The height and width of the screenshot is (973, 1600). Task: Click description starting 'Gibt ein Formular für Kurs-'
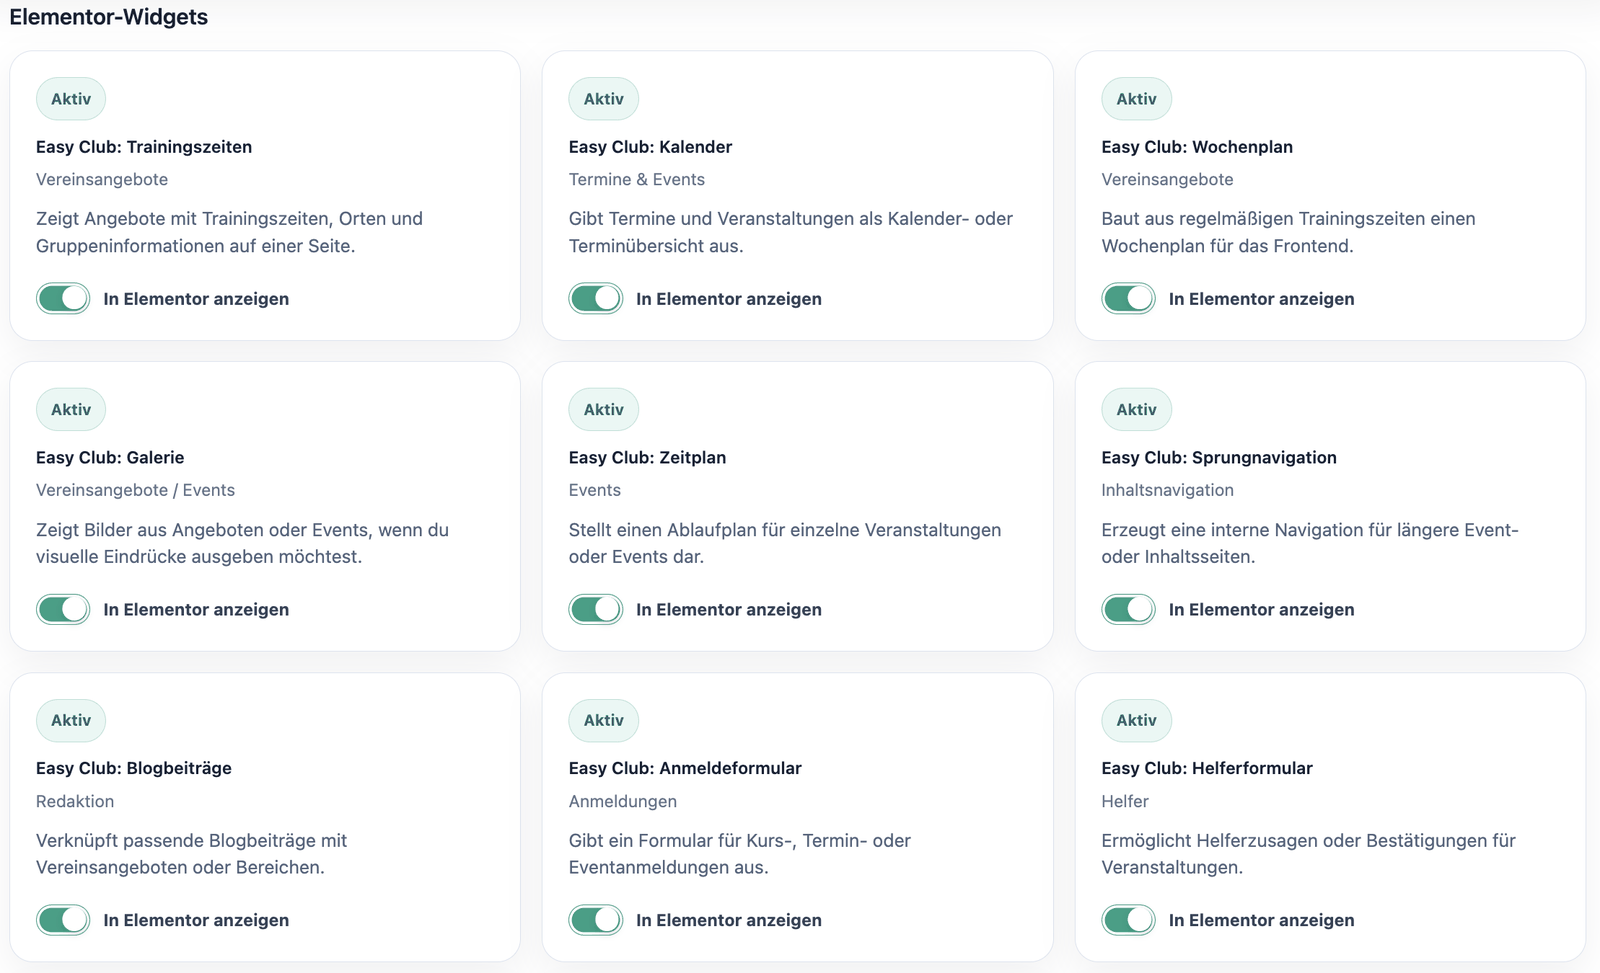coord(740,854)
